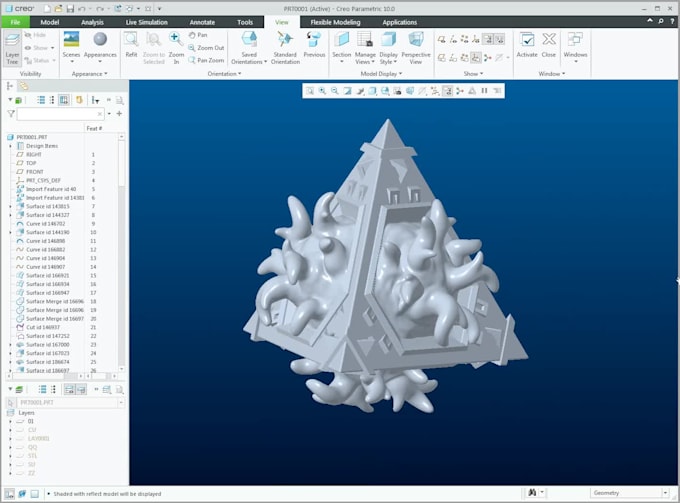Open Saved Orientations dropdown

click(249, 48)
